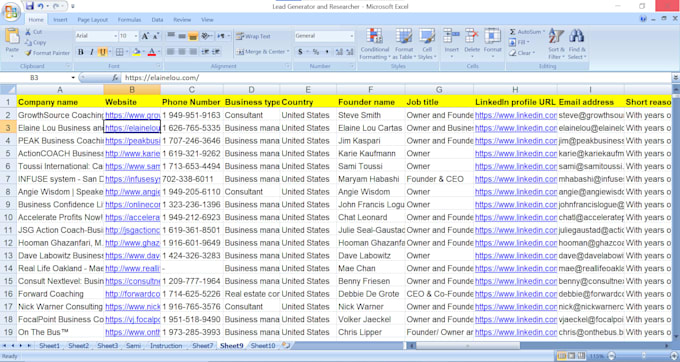Click the Font Color letter A

151,52
